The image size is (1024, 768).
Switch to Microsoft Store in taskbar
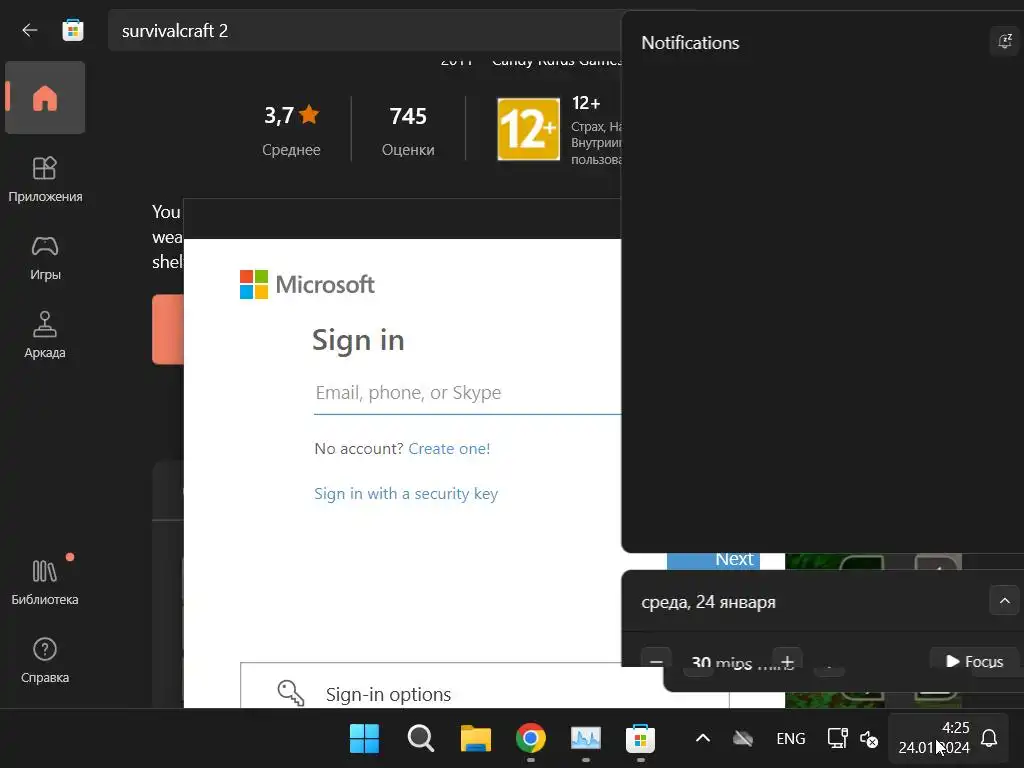point(641,739)
